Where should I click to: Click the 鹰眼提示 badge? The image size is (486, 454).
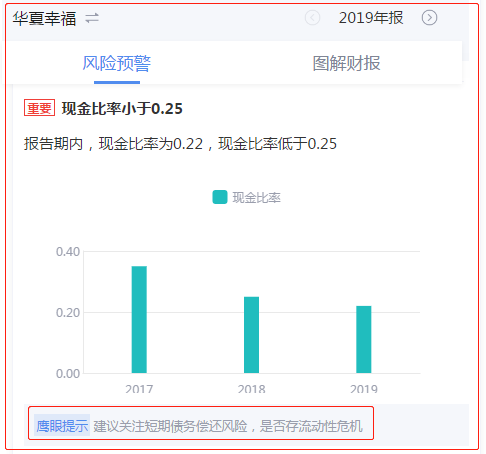click(x=62, y=425)
